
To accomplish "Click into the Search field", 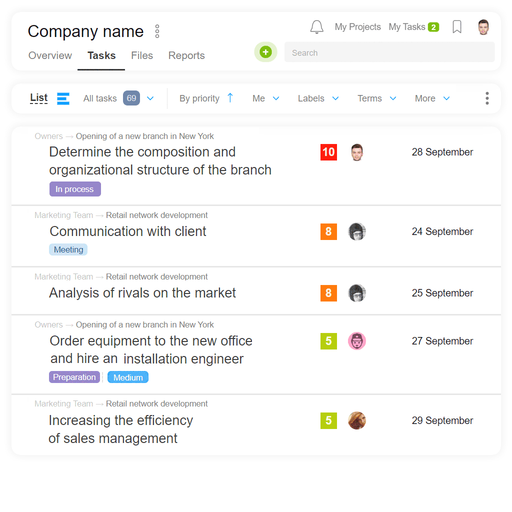I will pyautogui.click(x=389, y=52).
